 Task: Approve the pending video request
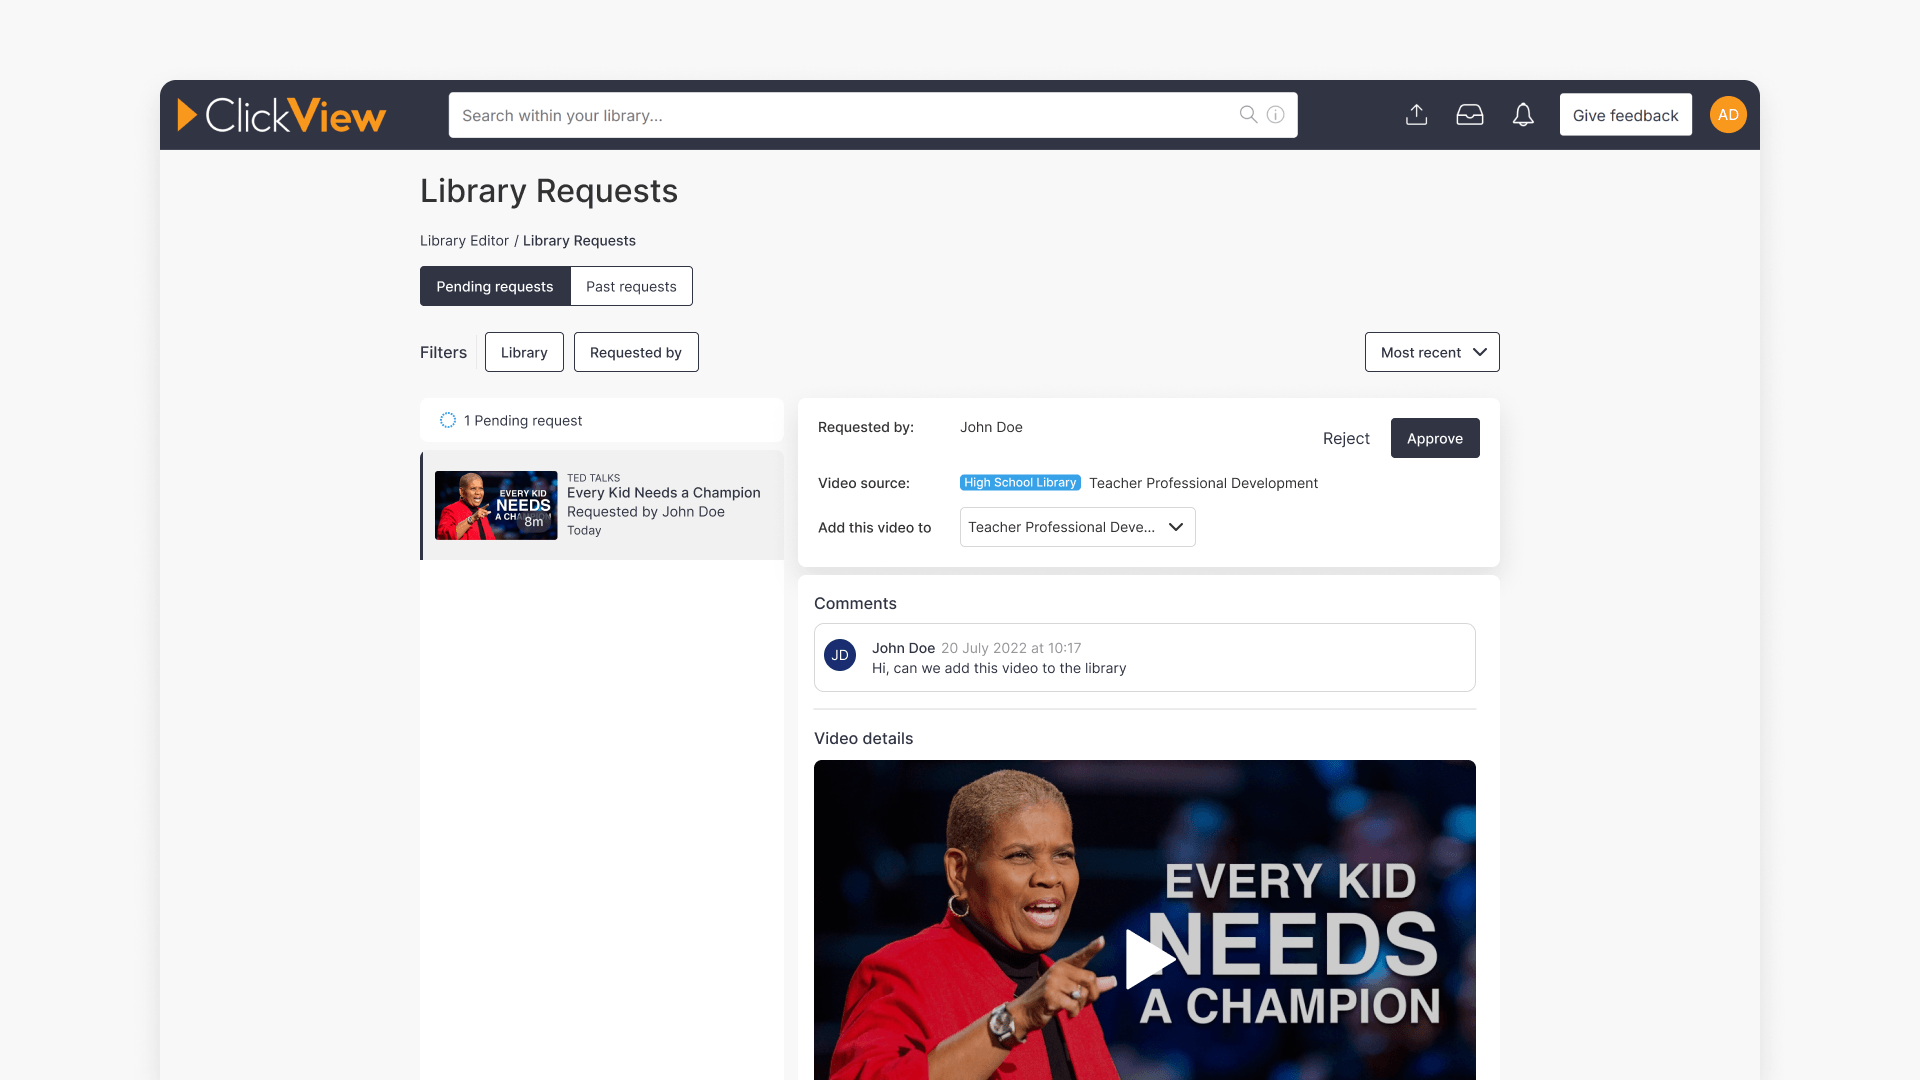coord(1435,438)
